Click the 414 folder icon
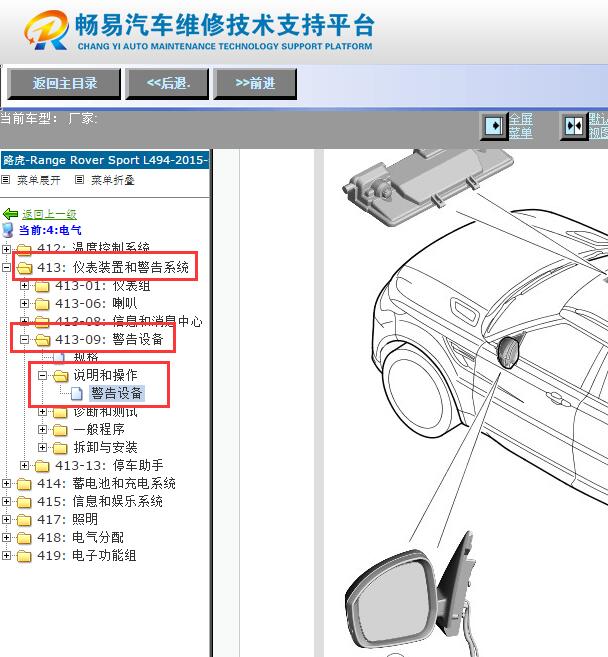The height and width of the screenshot is (657, 608). pos(24,484)
